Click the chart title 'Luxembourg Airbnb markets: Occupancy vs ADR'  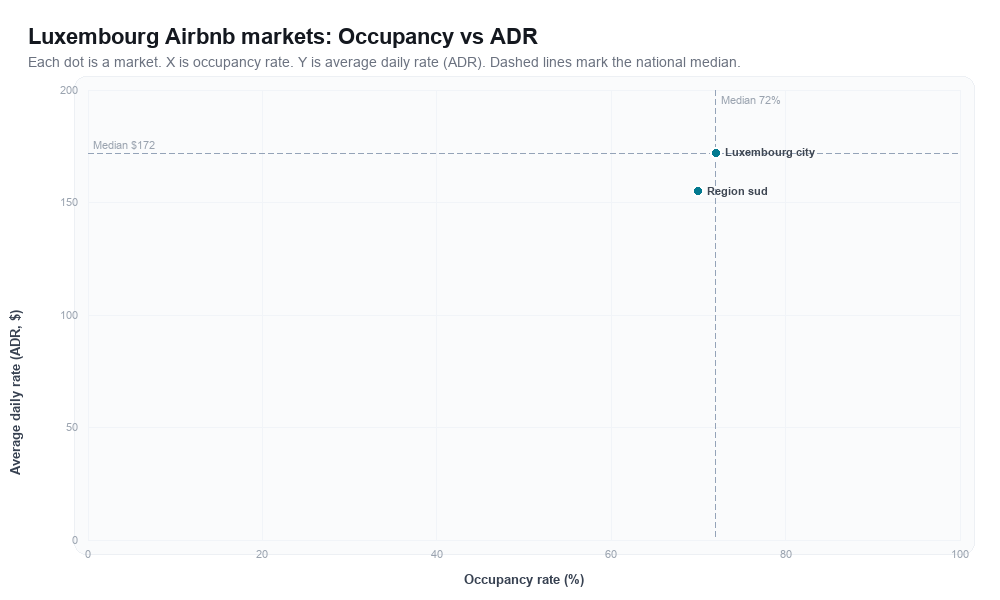coord(283,36)
